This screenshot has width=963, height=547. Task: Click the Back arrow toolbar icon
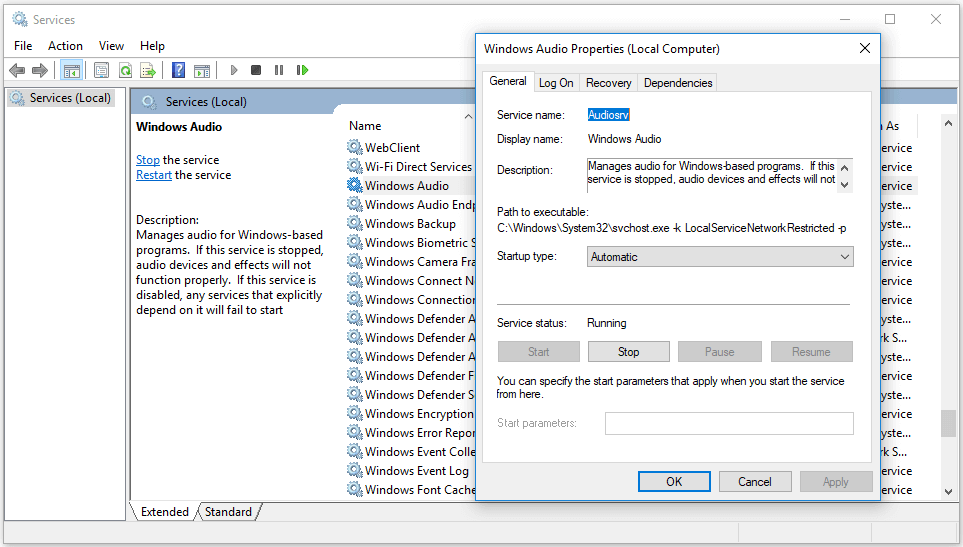(17, 71)
